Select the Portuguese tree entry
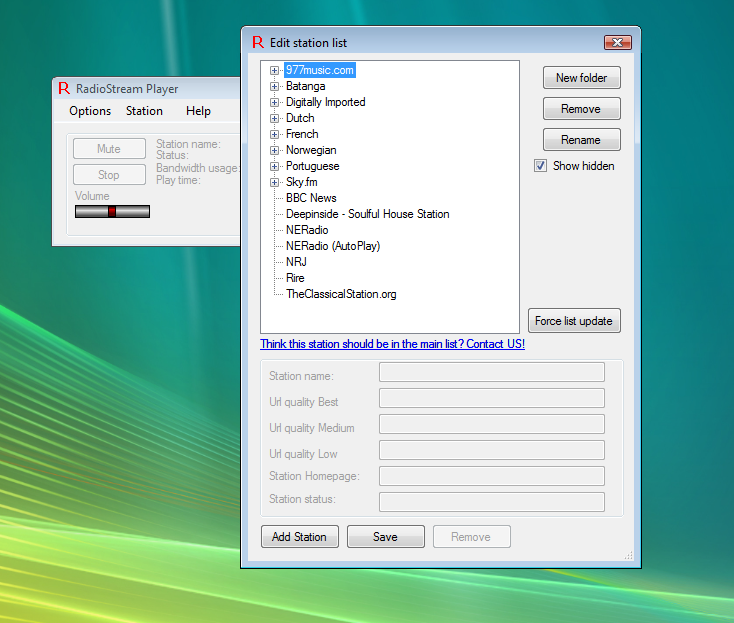This screenshot has width=734, height=623. click(x=313, y=166)
